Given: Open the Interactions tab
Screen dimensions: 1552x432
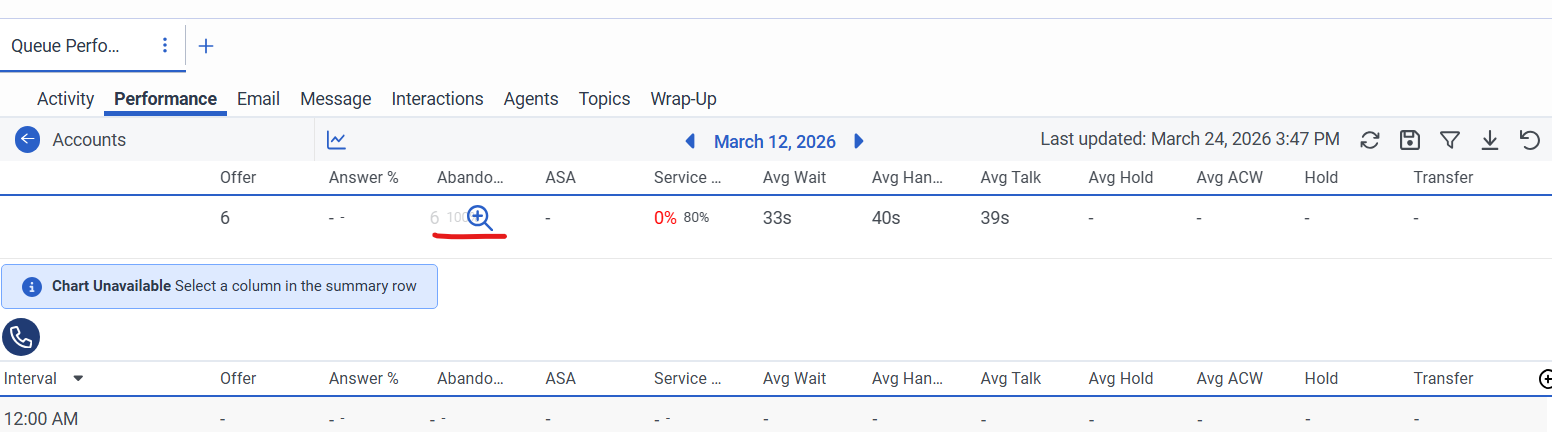Looking at the screenshot, I should pos(437,99).
